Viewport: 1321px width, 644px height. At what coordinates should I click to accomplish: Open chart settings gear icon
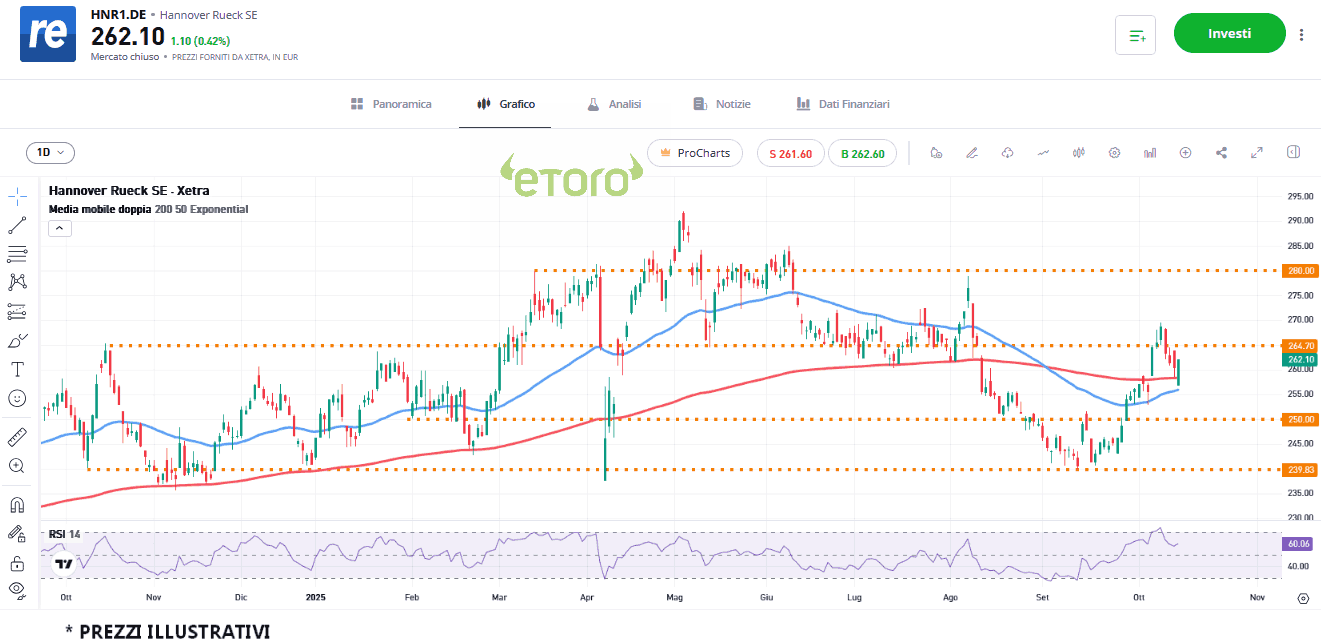(1114, 153)
